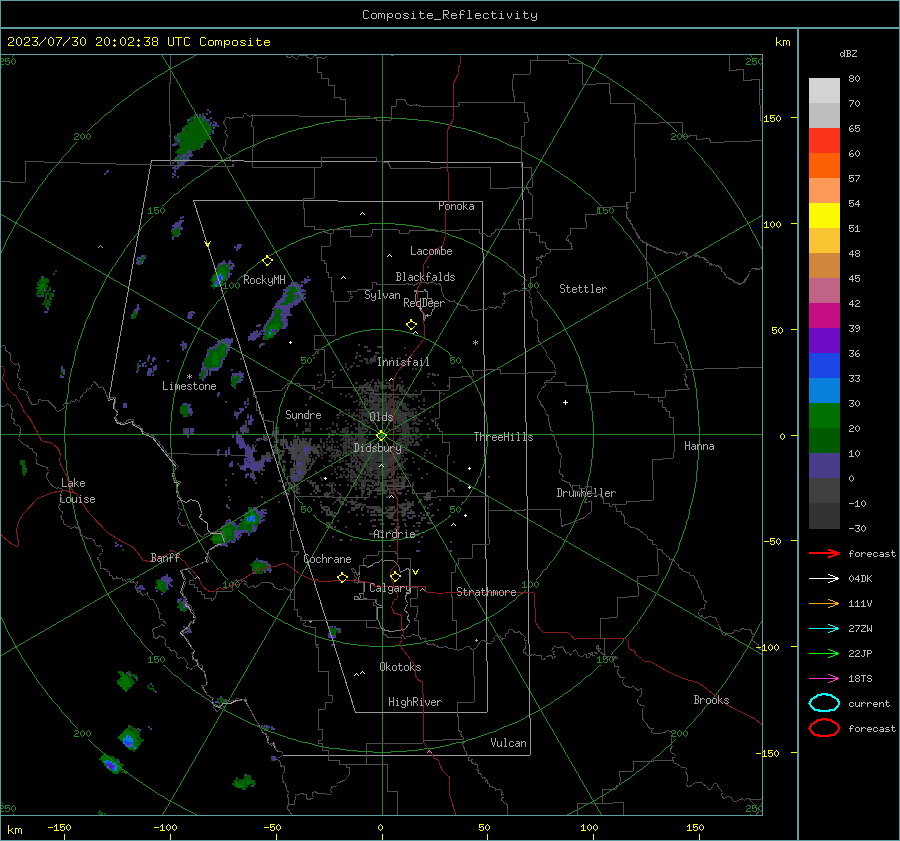Select the orange 111V arrow legend icon
Screen dimensions: 900x841
(824, 603)
